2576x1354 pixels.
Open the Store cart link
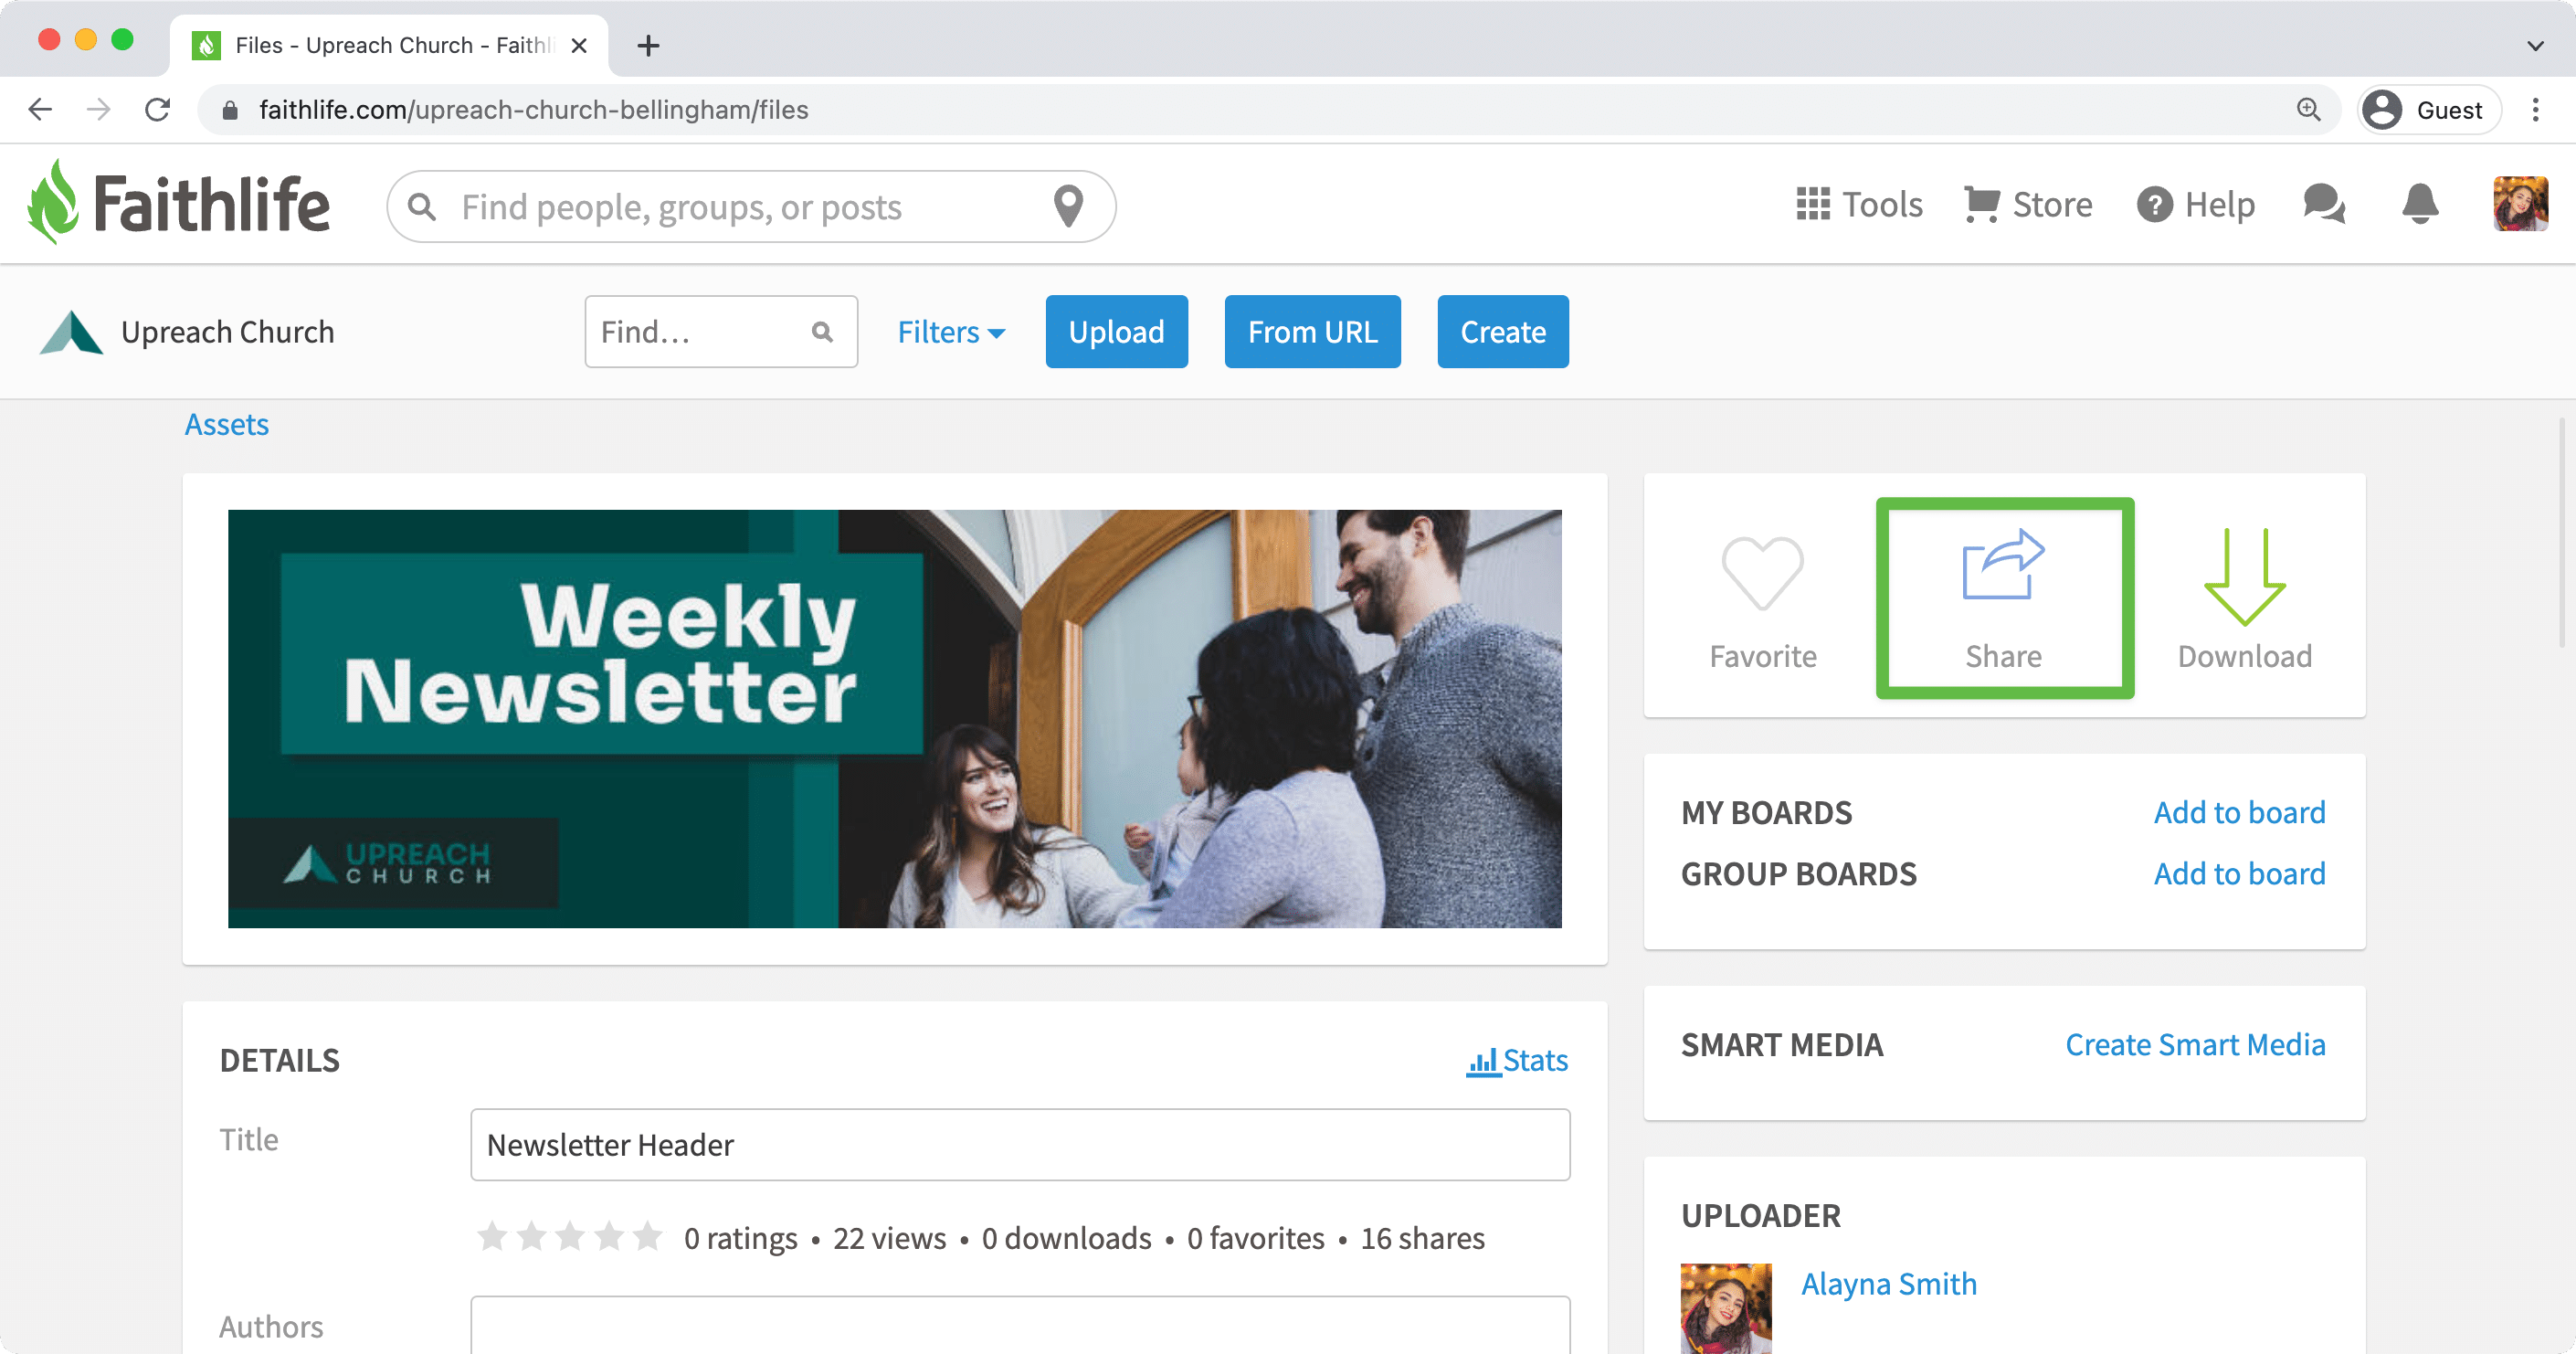[2027, 205]
